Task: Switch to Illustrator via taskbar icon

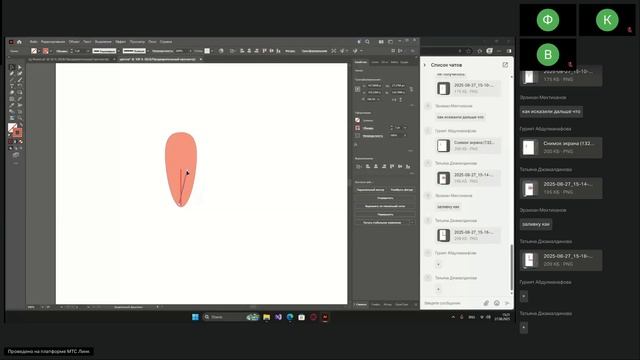Action: click(x=325, y=317)
